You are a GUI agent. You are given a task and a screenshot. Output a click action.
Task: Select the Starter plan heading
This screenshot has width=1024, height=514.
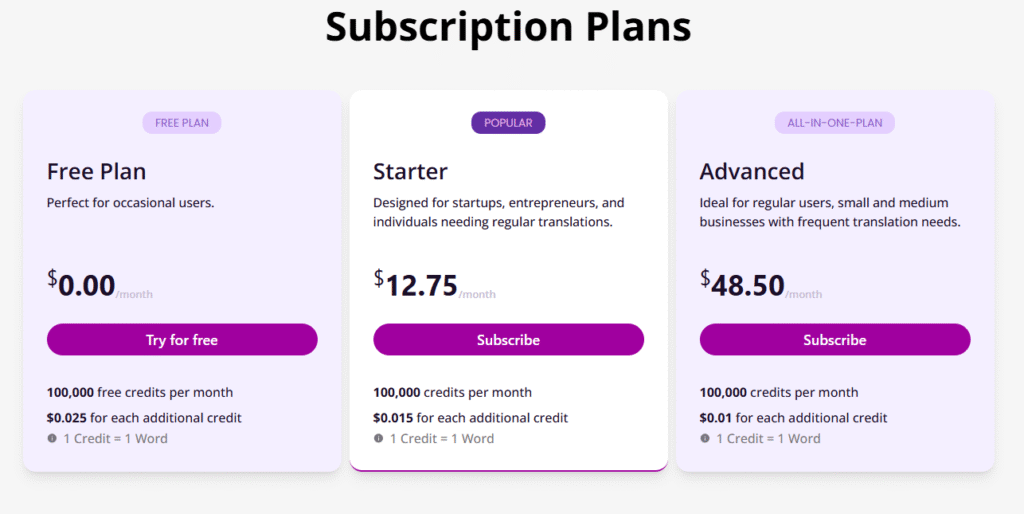pyautogui.click(x=411, y=171)
